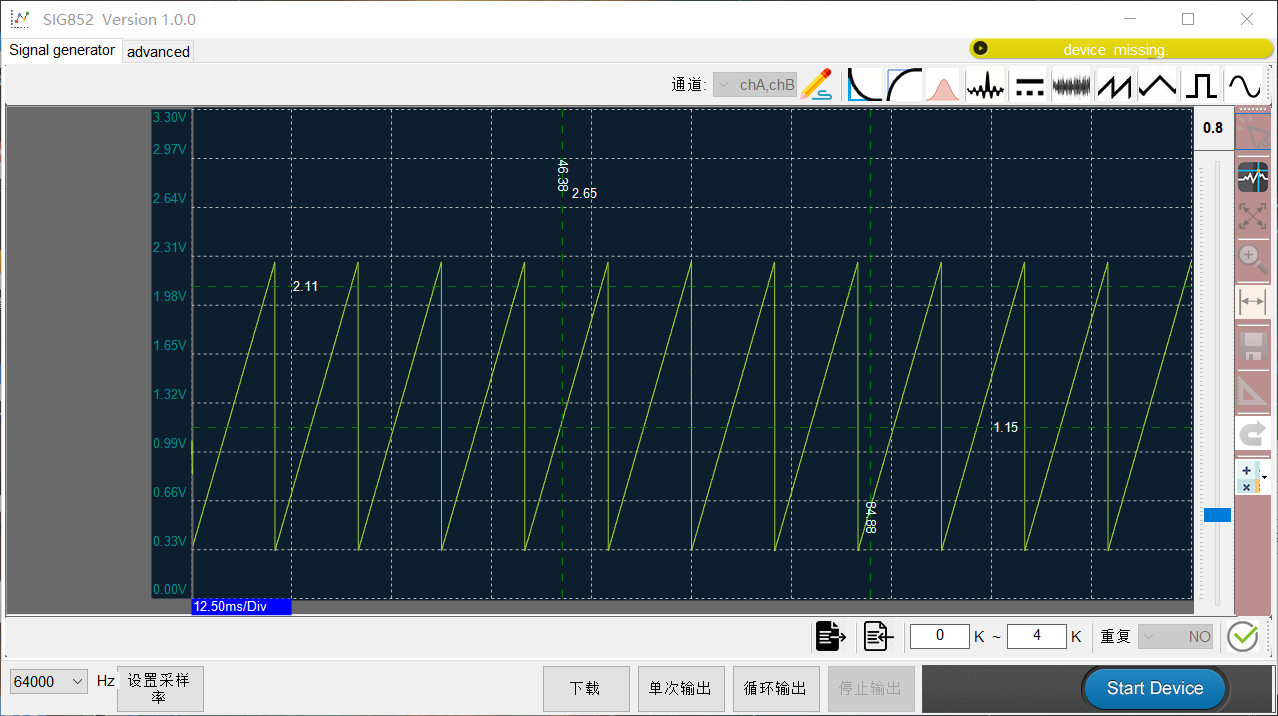Select the Gaussian bell curve waveform

click(x=942, y=85)
